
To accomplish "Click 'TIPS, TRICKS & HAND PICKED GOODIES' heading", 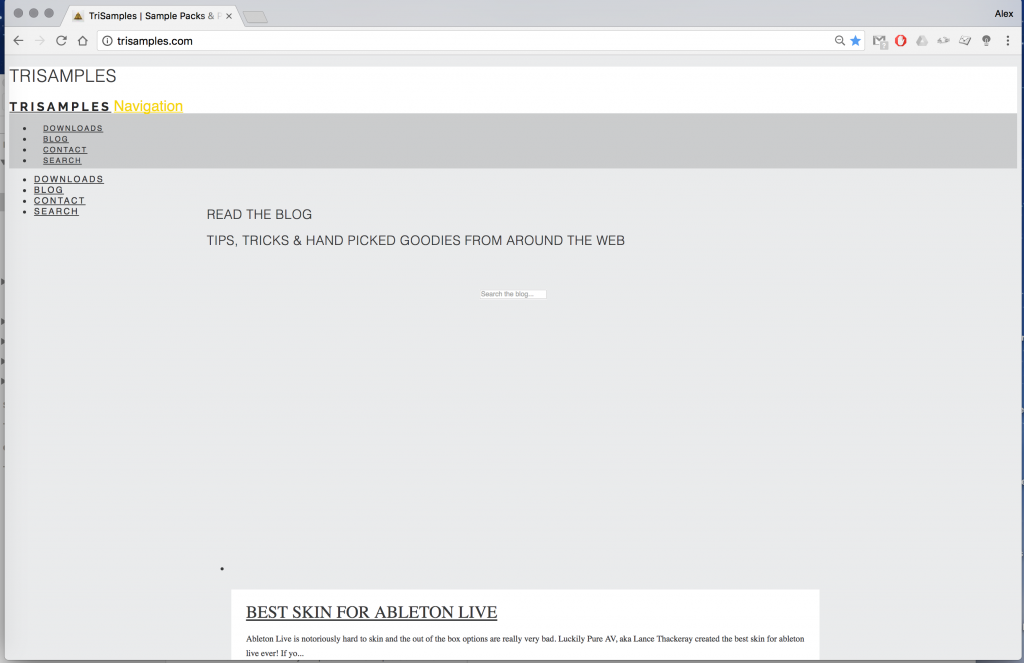I will (x=415, y=240).
